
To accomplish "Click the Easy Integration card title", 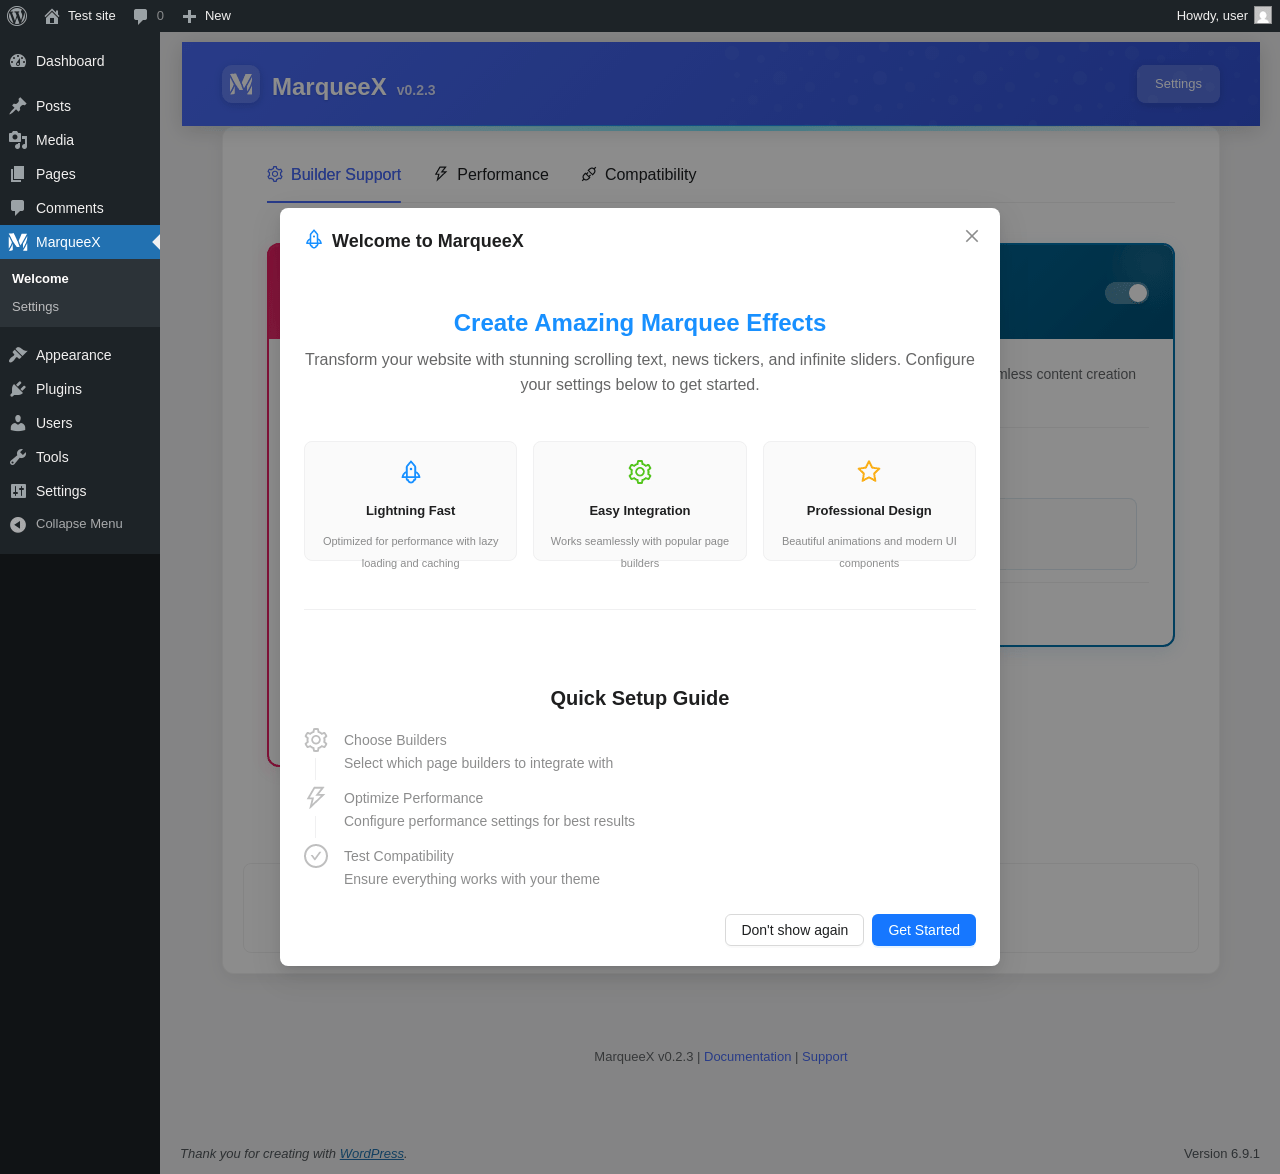I will [640, 511].
